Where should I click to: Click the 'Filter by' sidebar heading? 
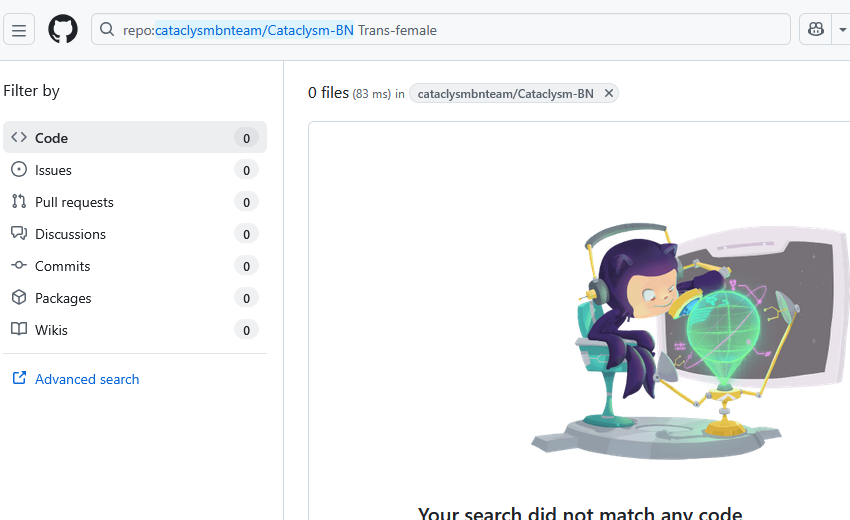point(31,91)
